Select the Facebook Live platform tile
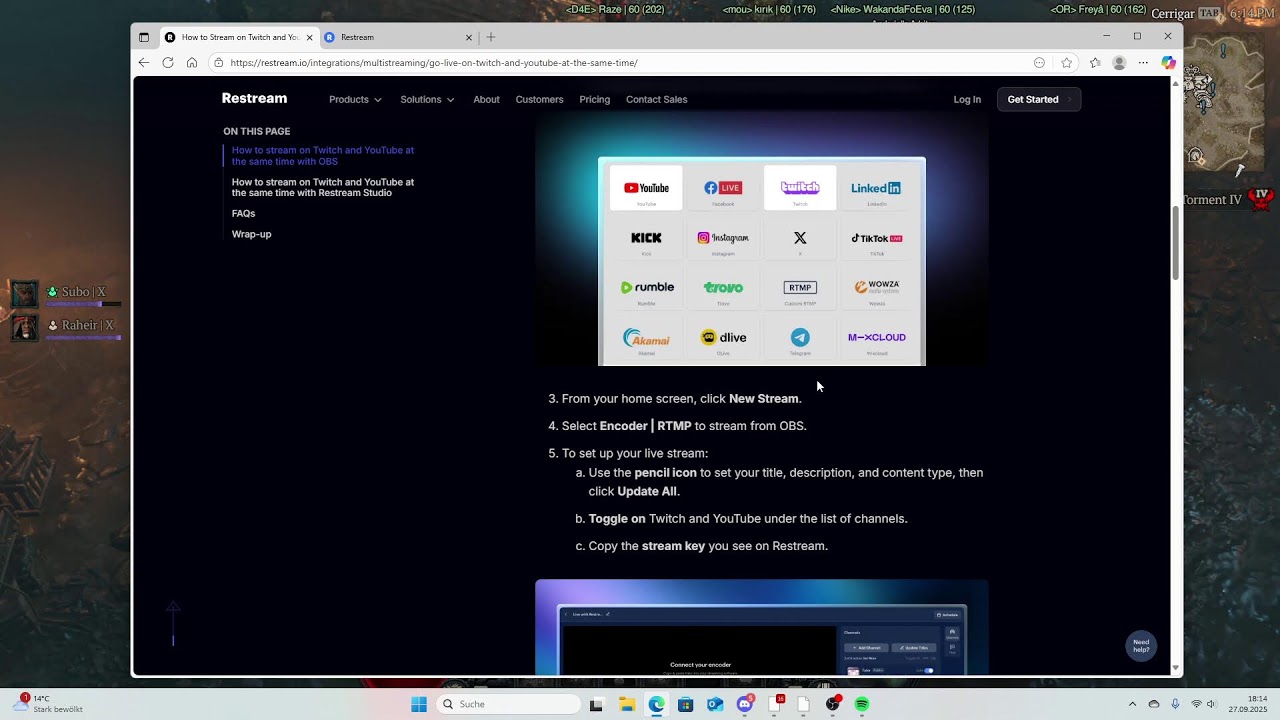 pyautogui.click(x=723, y=188)
